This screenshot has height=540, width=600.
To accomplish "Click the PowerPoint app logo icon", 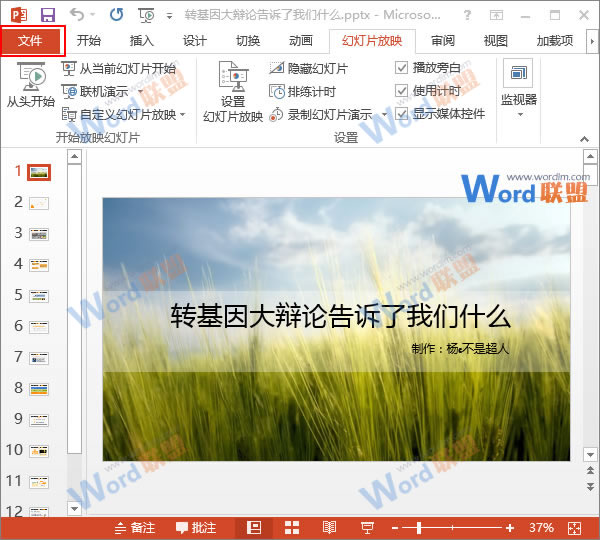I will pos(19,15).
